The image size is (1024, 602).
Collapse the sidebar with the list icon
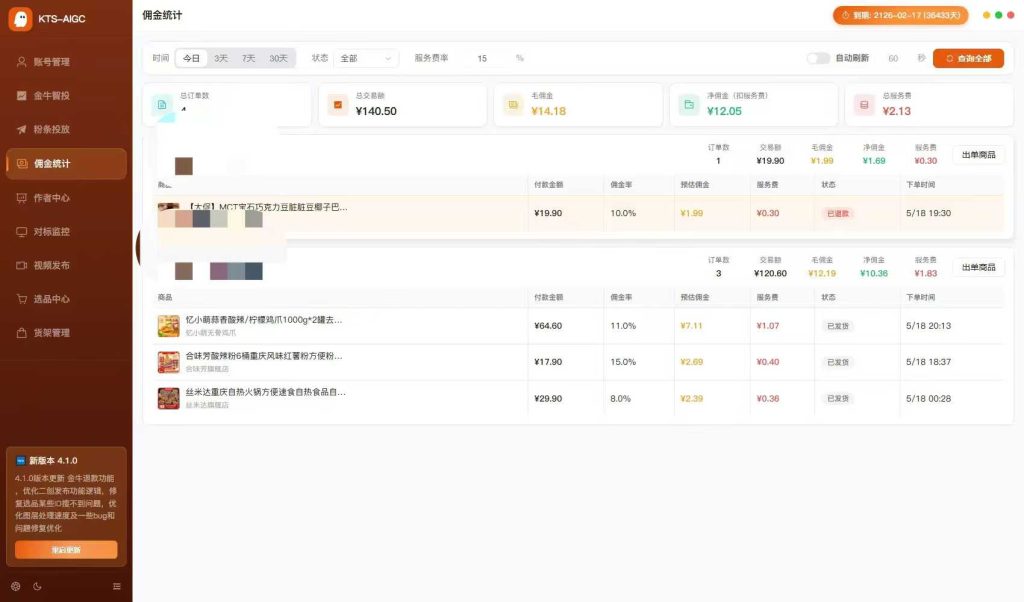[x=117, y=586]
